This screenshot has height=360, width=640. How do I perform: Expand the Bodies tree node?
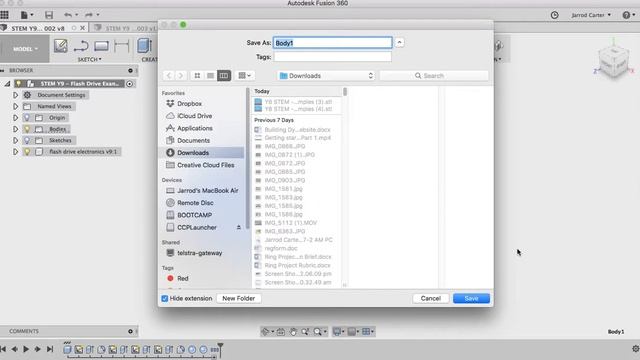16,129
